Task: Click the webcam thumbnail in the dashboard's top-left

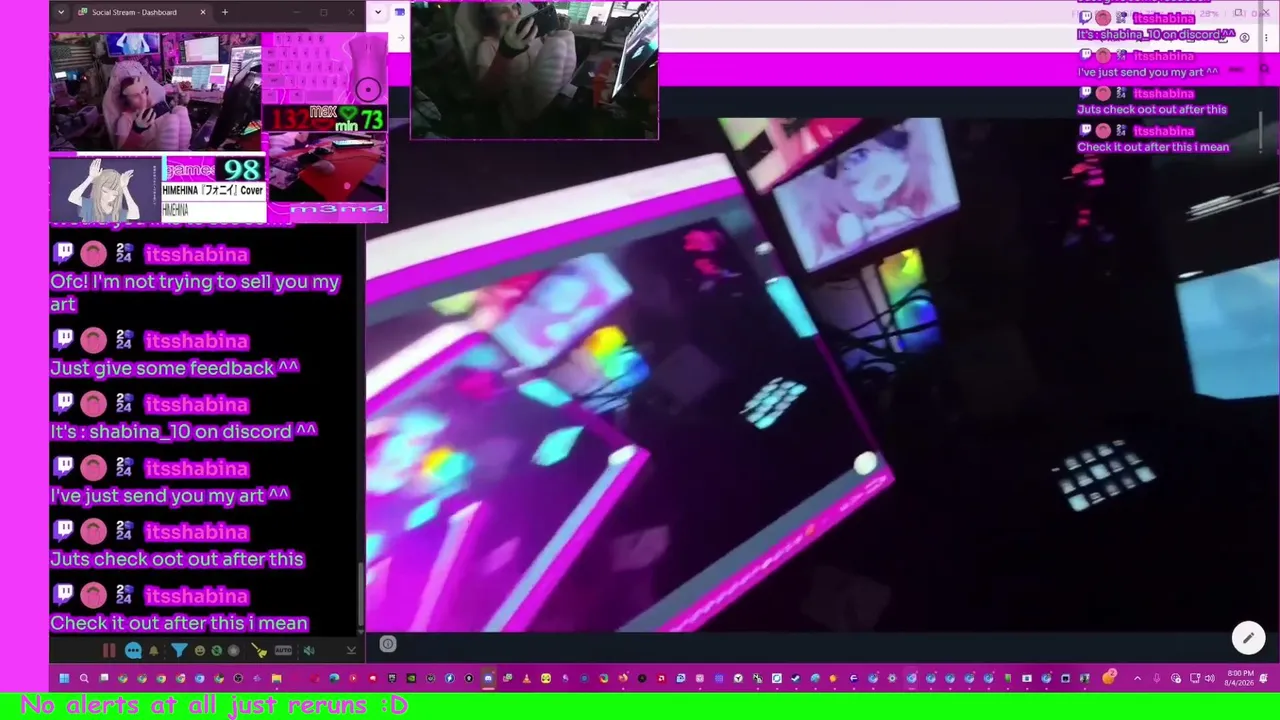Action: pos(155,91)
